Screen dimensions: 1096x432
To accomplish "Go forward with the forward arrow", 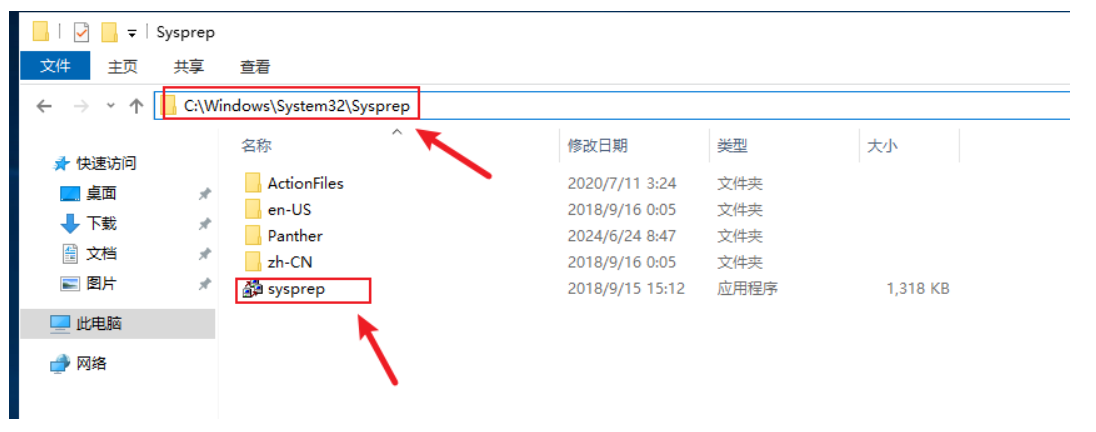I will tap(81, 106).
